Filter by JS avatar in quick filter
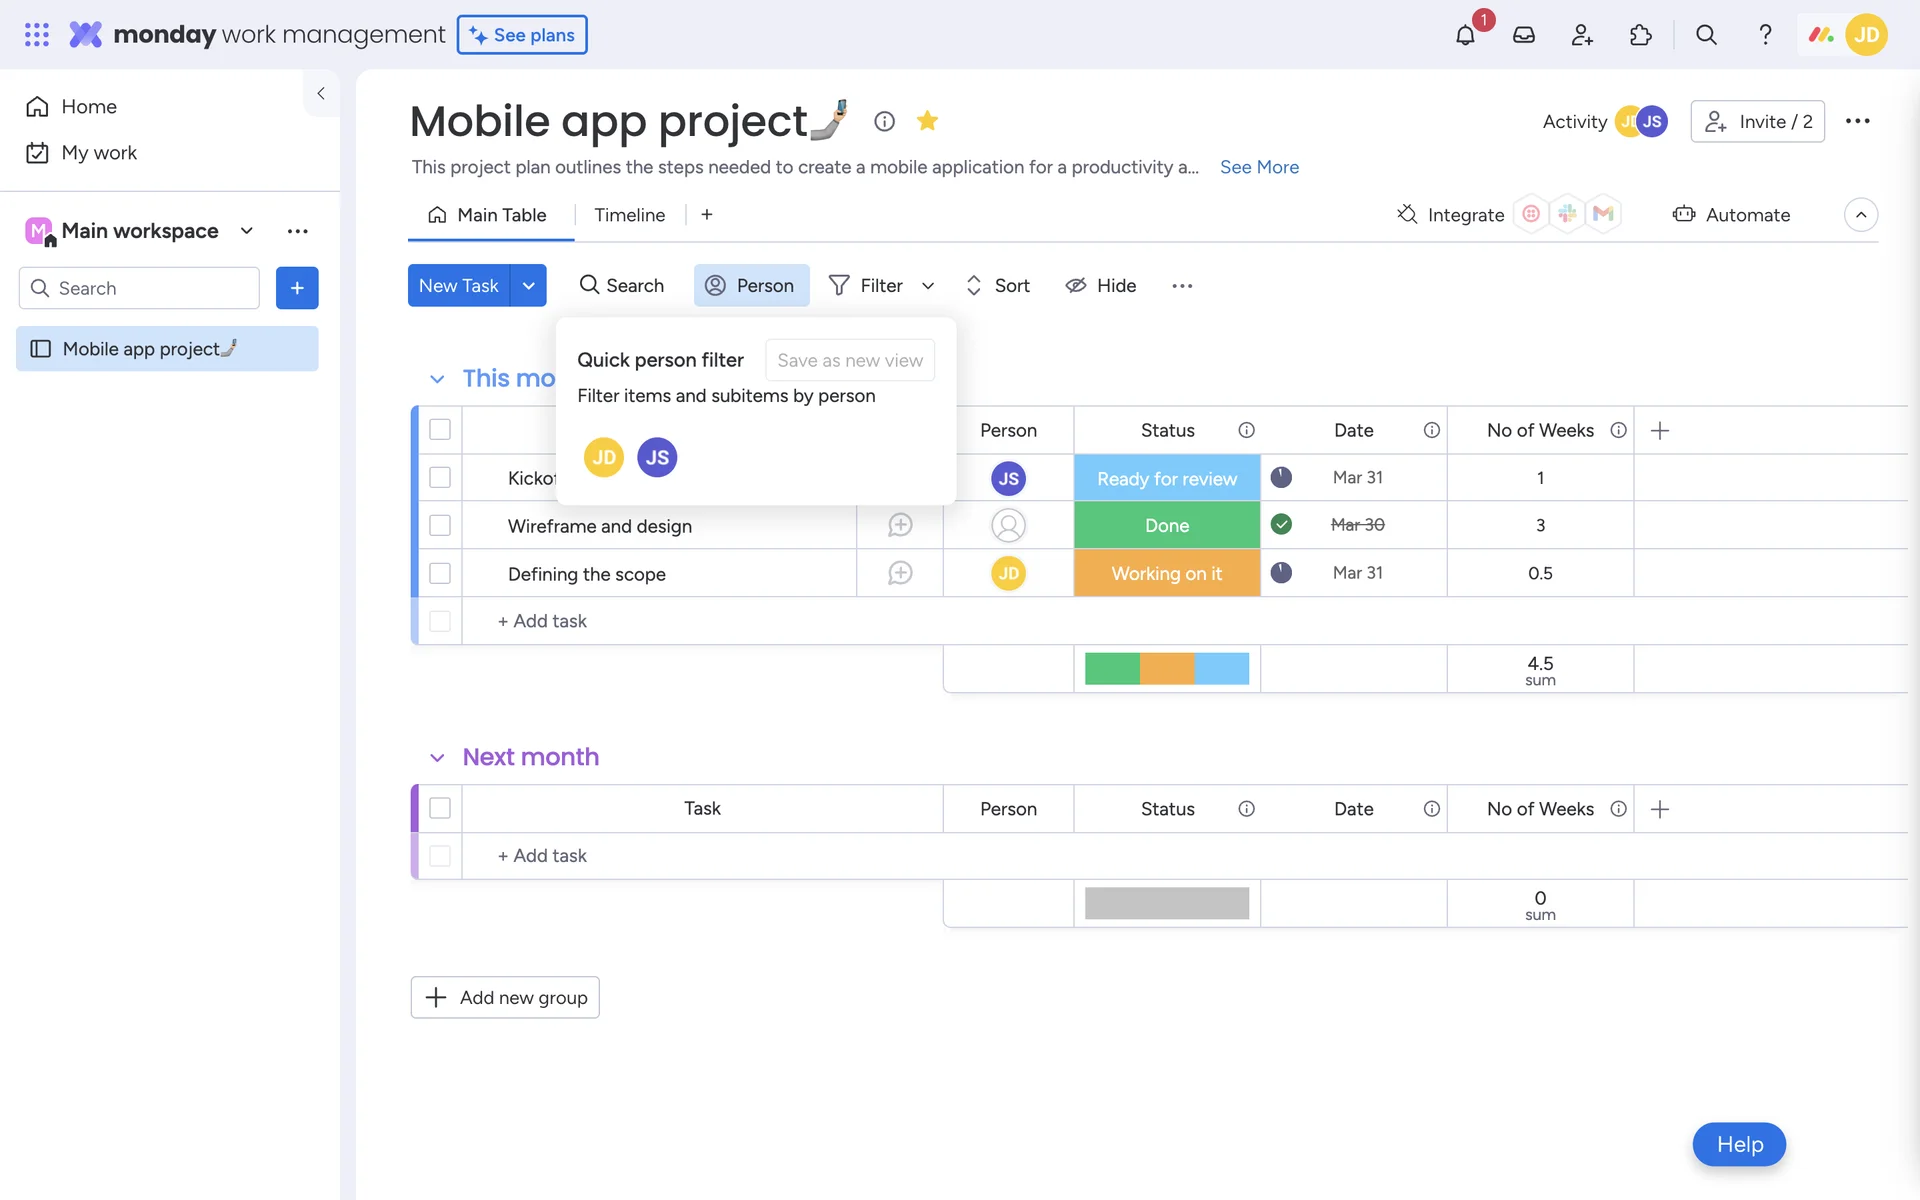1920x1200 pixels. [x=657, y=458]
